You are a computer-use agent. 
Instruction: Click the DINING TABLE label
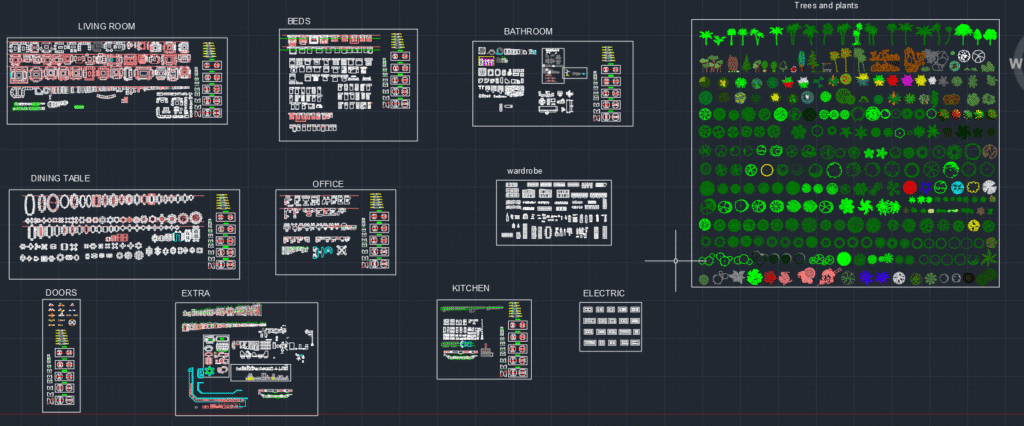(60, 178)
